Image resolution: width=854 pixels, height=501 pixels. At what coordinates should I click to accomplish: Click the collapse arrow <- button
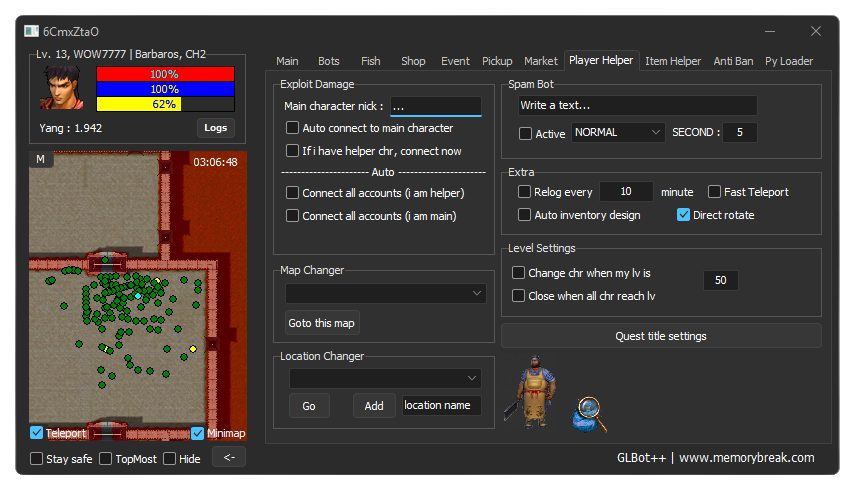[229, 457]
